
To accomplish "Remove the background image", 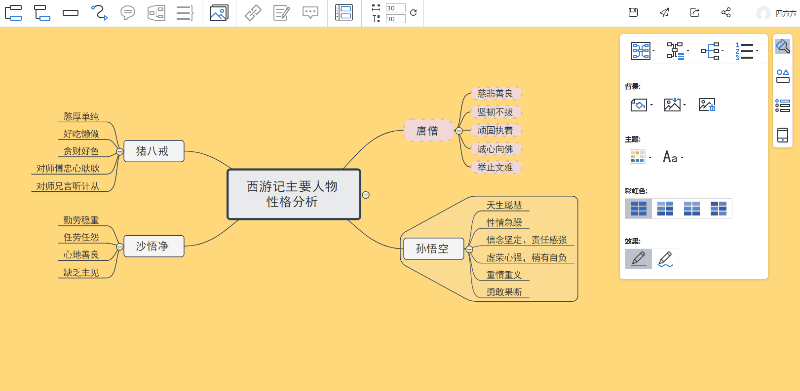I will click(x=707, y=105).
